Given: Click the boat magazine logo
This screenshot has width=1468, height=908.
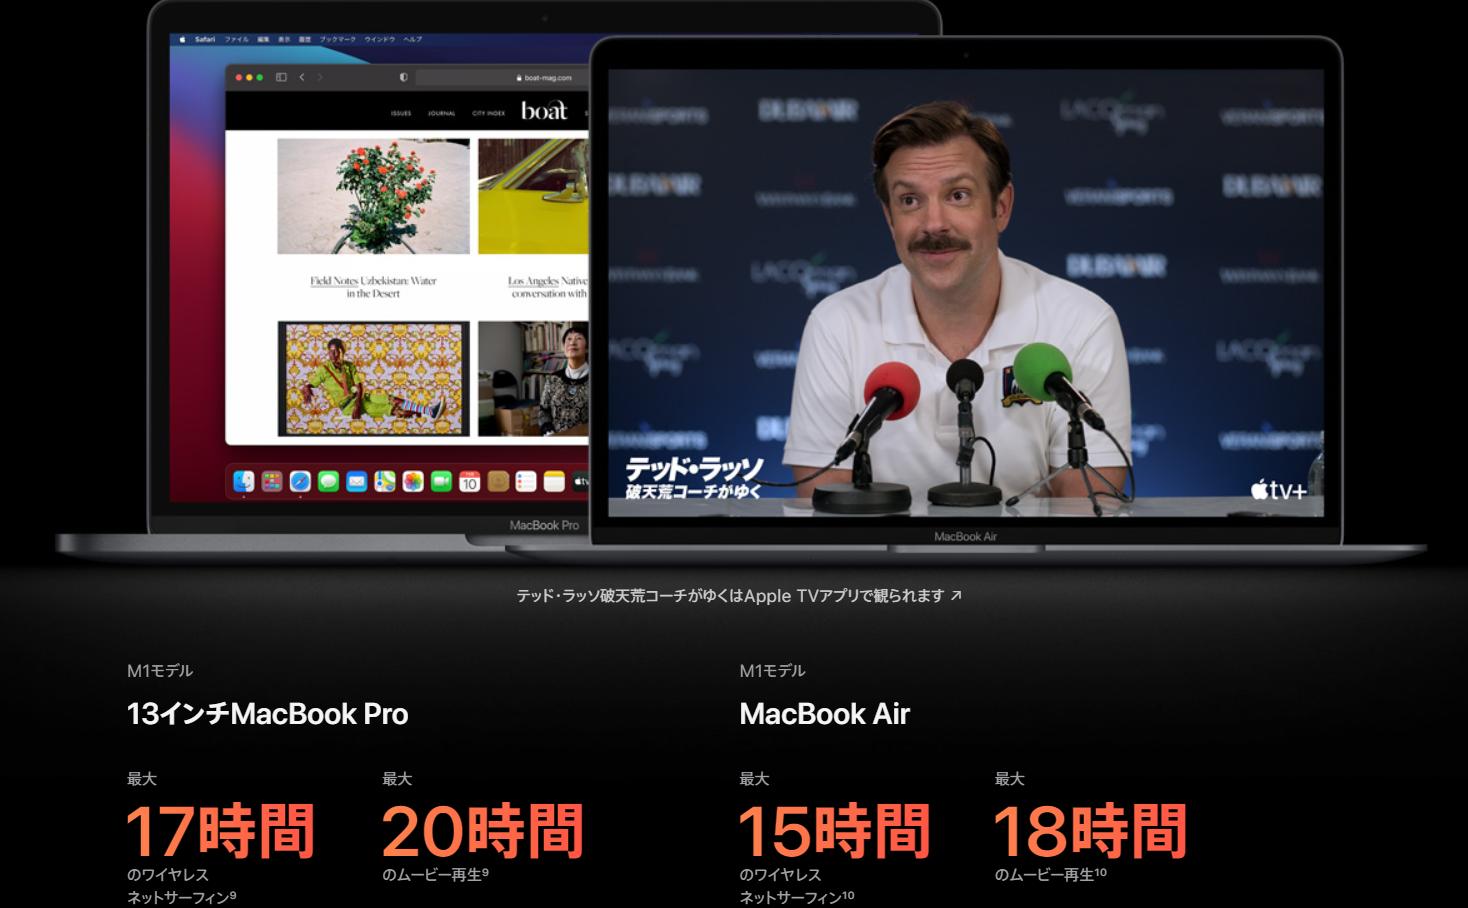Looking at the screenshot, I should point(544,111).
